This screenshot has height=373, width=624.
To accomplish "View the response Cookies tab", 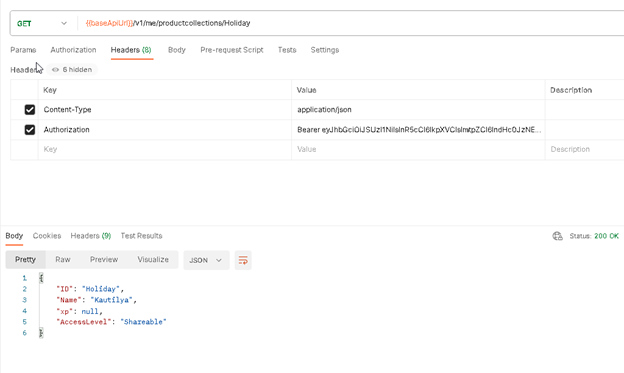I will pyautogui.click(x=47, y=236).
